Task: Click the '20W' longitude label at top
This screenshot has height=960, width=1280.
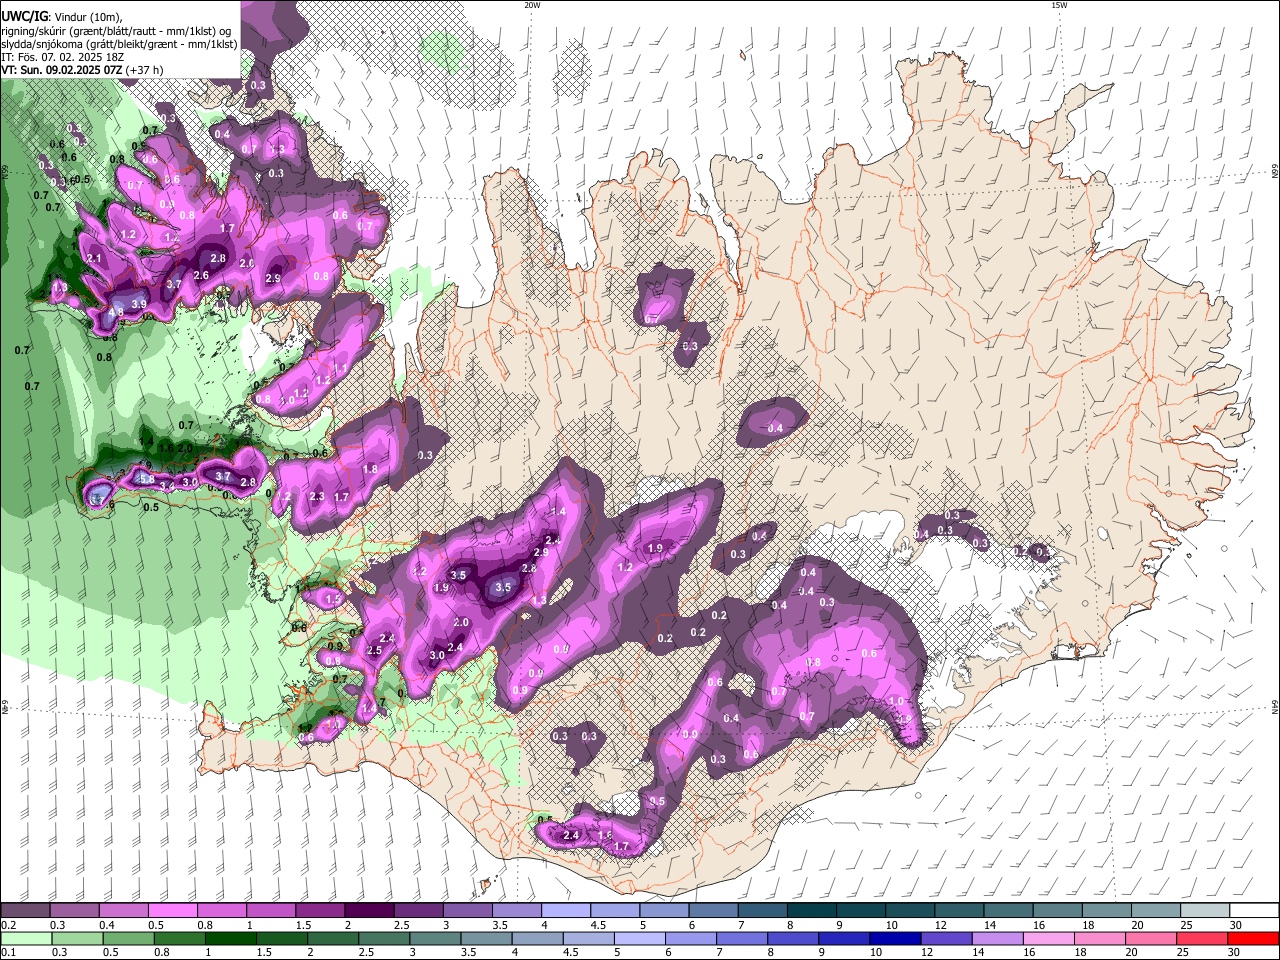Action: coord(532,5)
